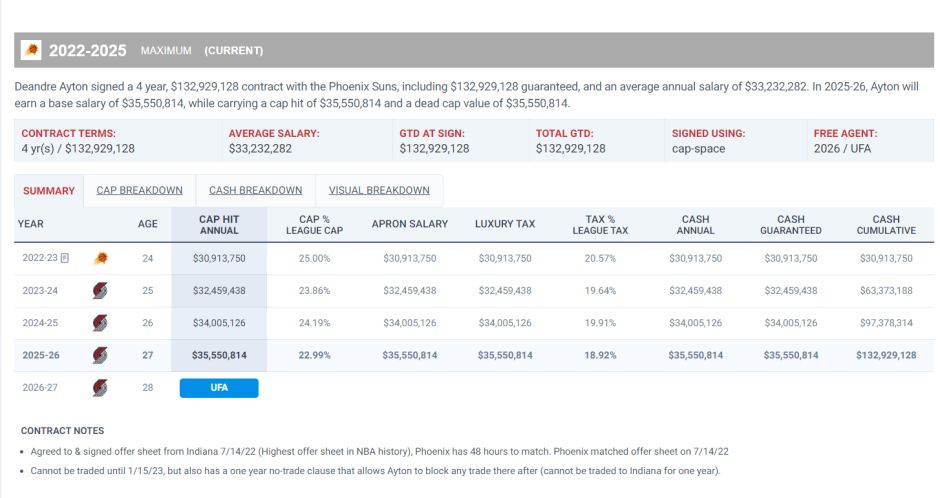Click the Cap Hit Annual column header
The width and height of the screenshot is (940, 498).
(x=219, y=224)
